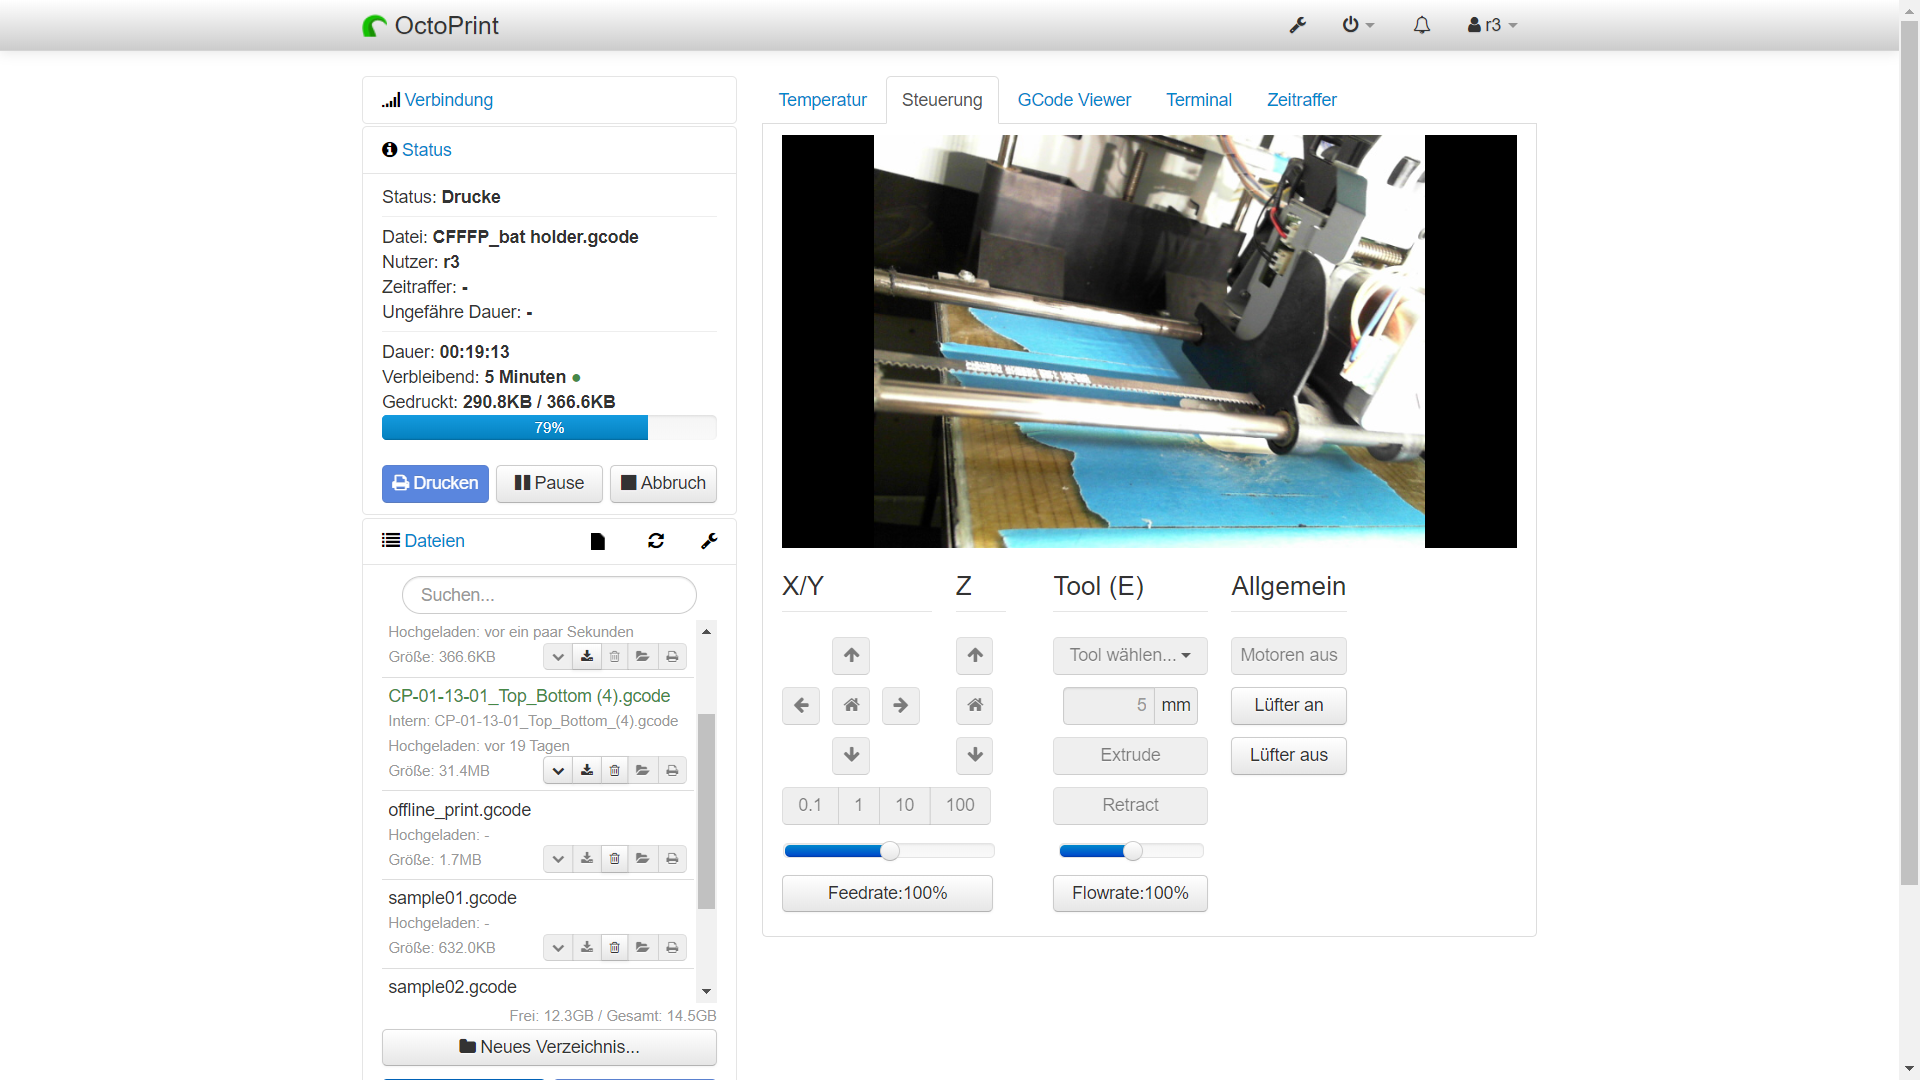Start printing sample01.gcode via its printer icon

point(672,947)
